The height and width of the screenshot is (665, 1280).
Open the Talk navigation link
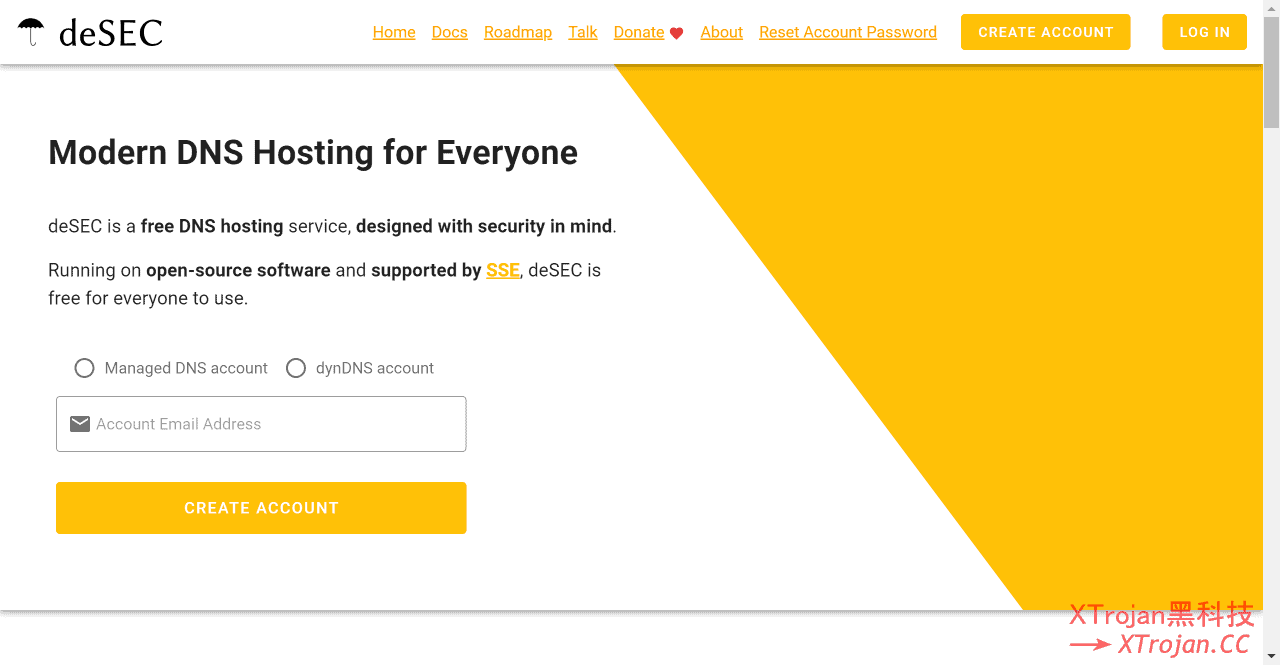click(x=582, y=32)
